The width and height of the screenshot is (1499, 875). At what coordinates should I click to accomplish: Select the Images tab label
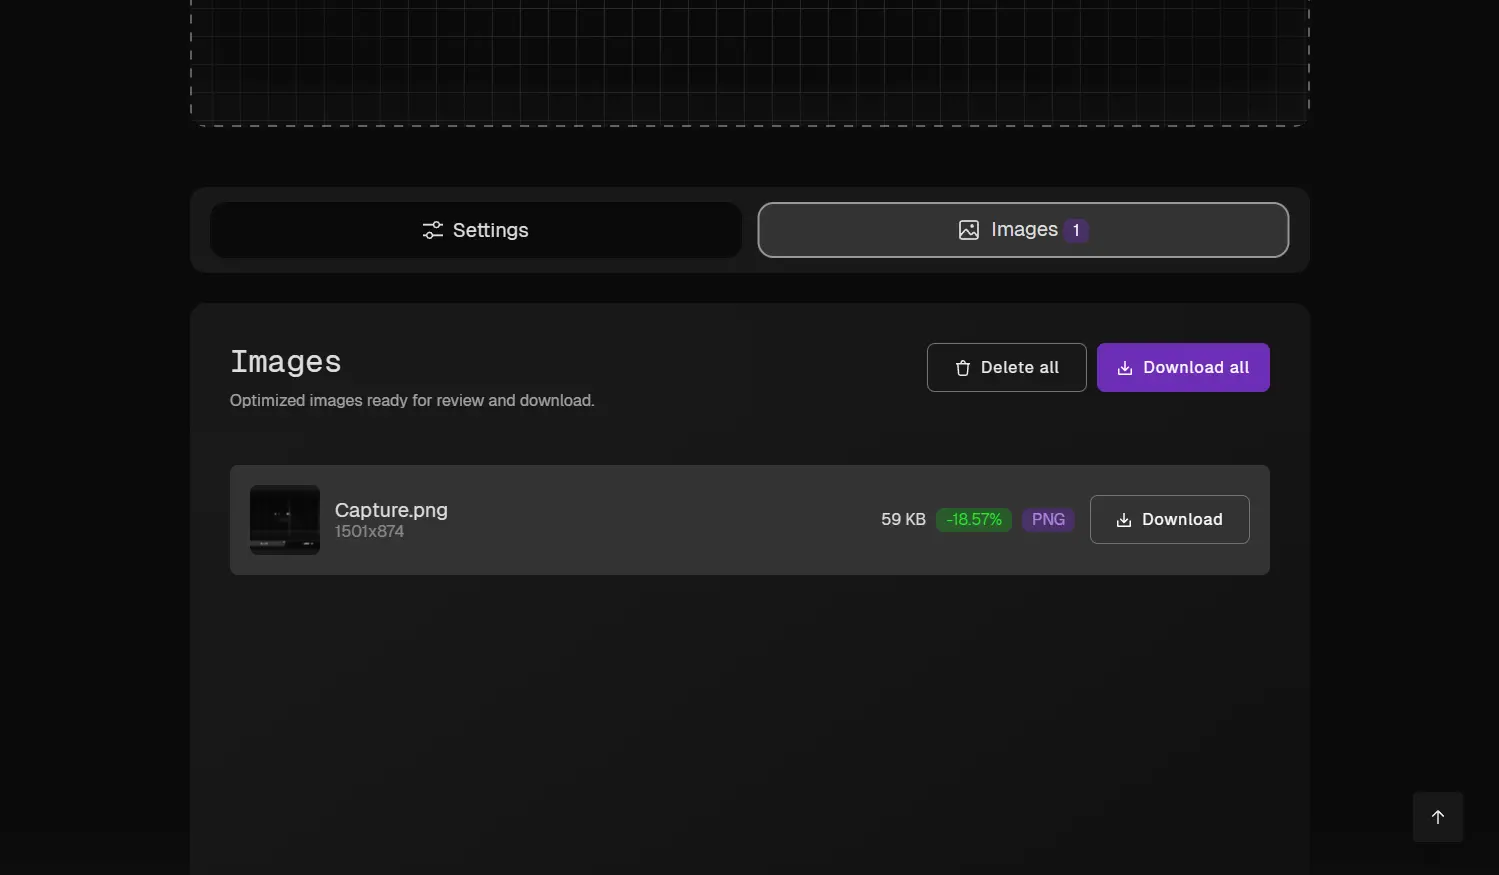(x=1023, y=230)
